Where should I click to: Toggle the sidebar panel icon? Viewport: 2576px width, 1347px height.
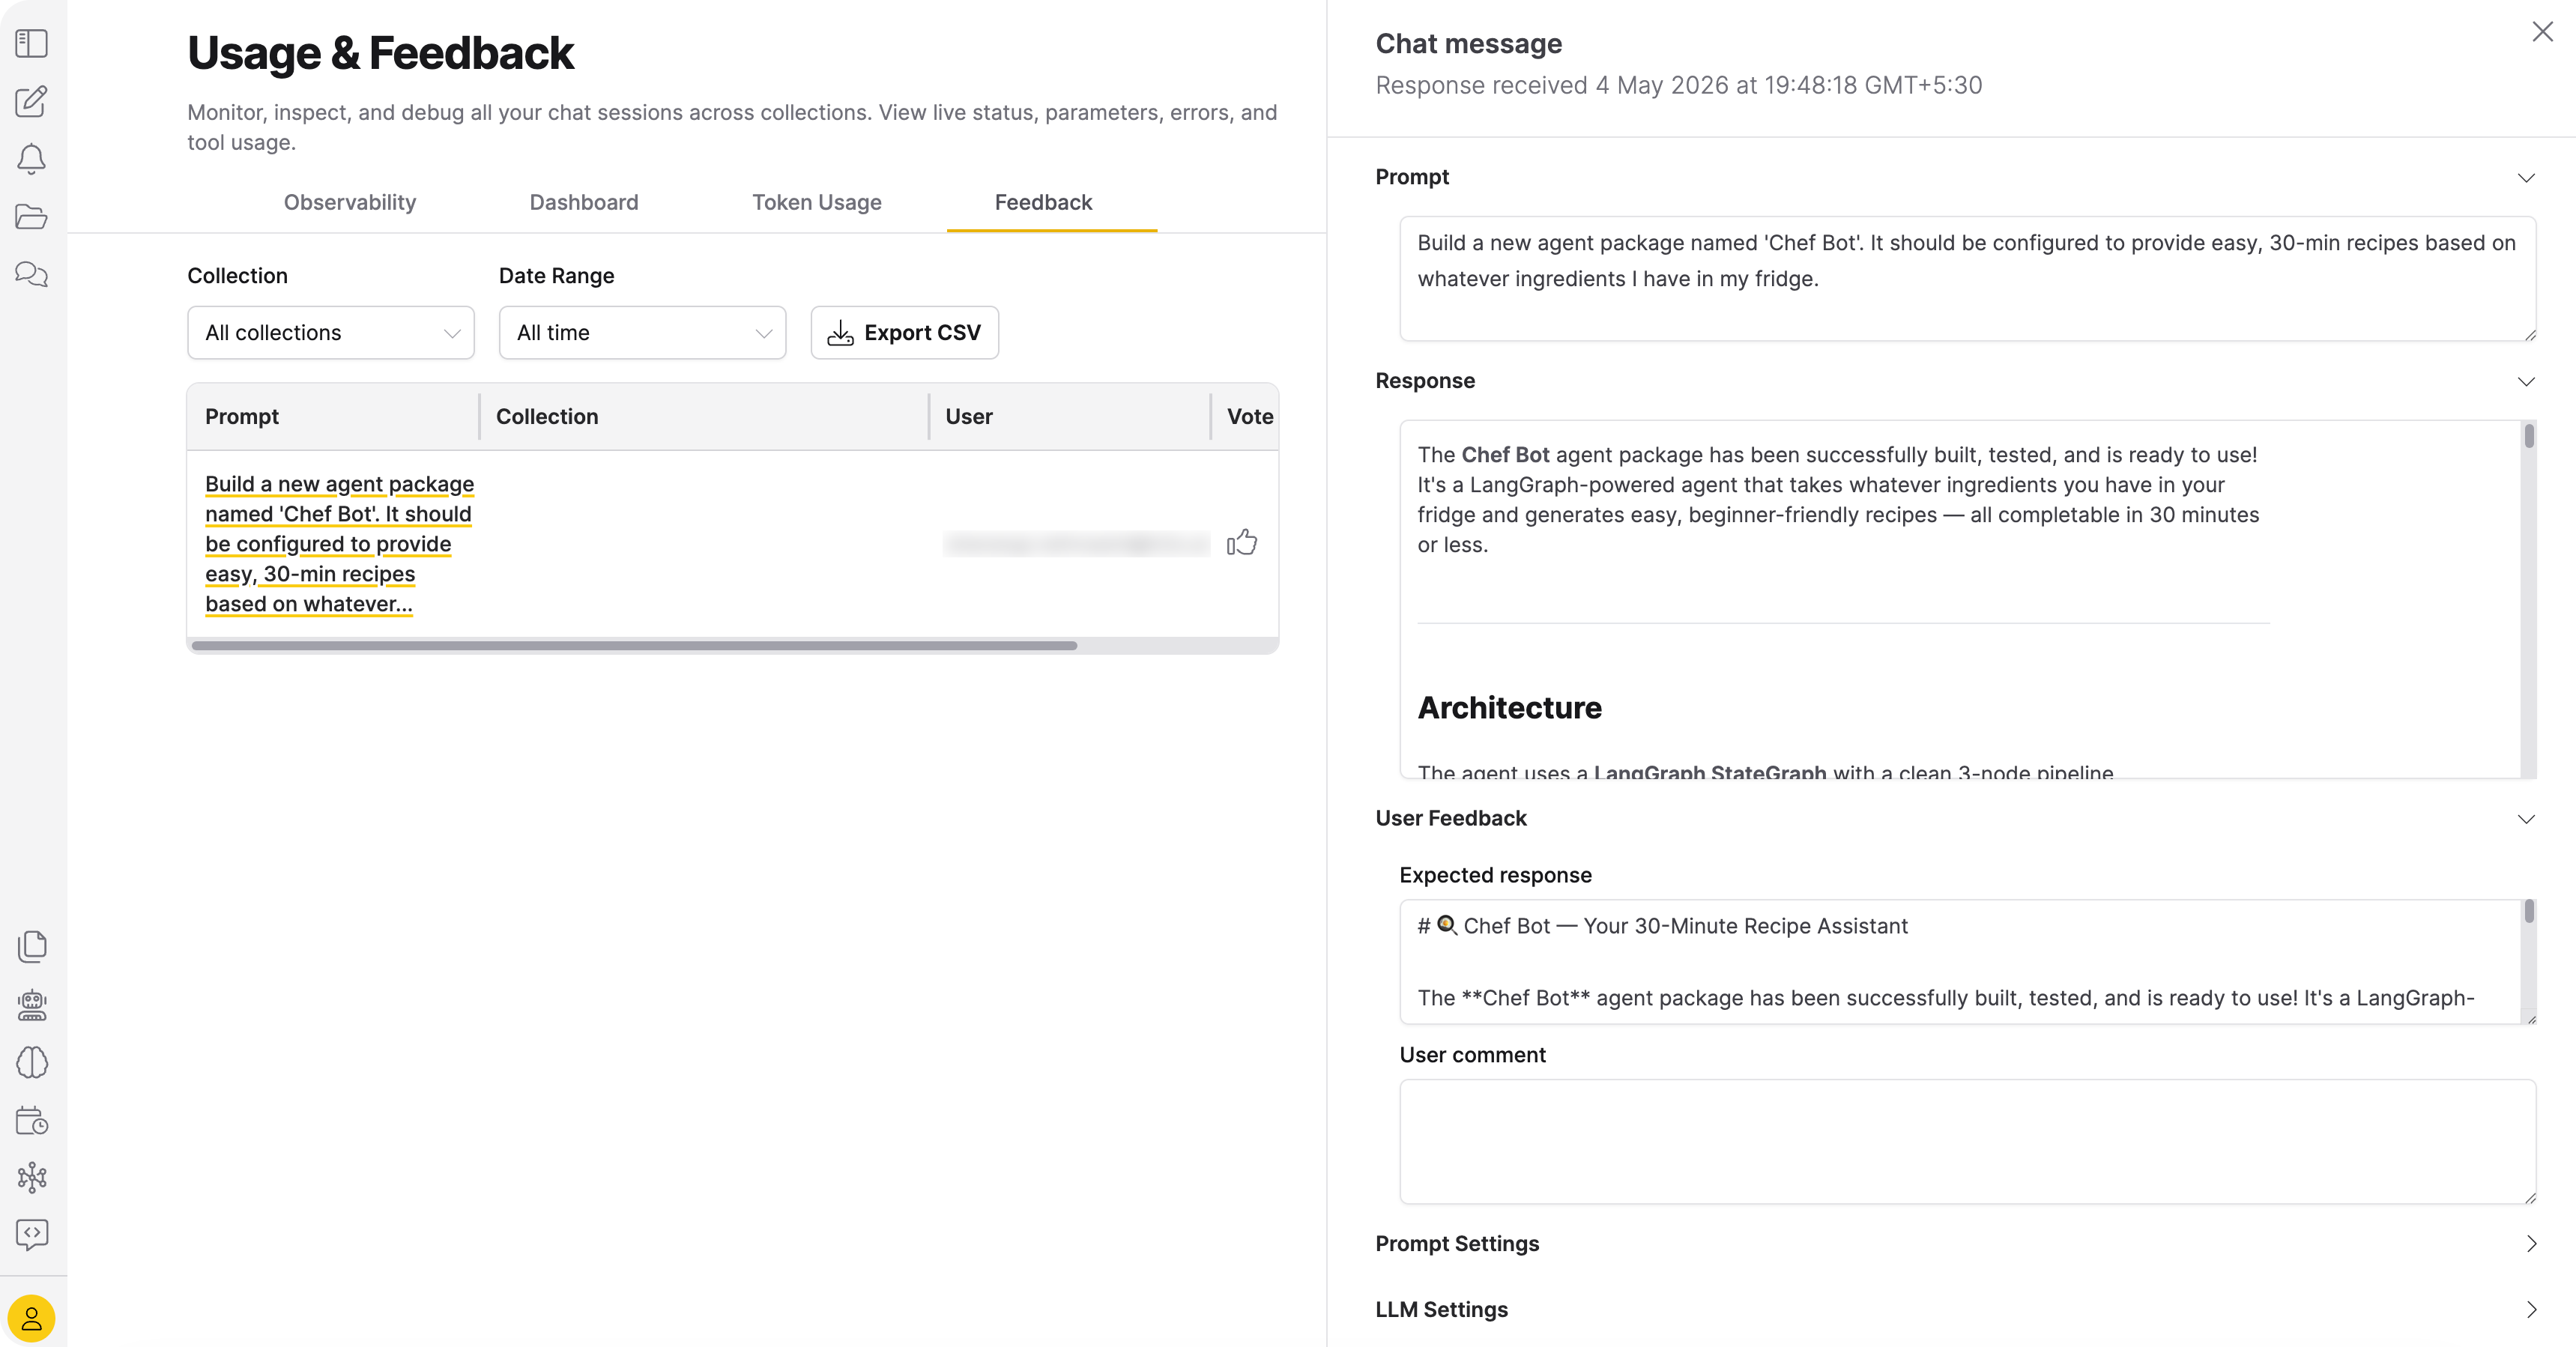coord(32,43)
